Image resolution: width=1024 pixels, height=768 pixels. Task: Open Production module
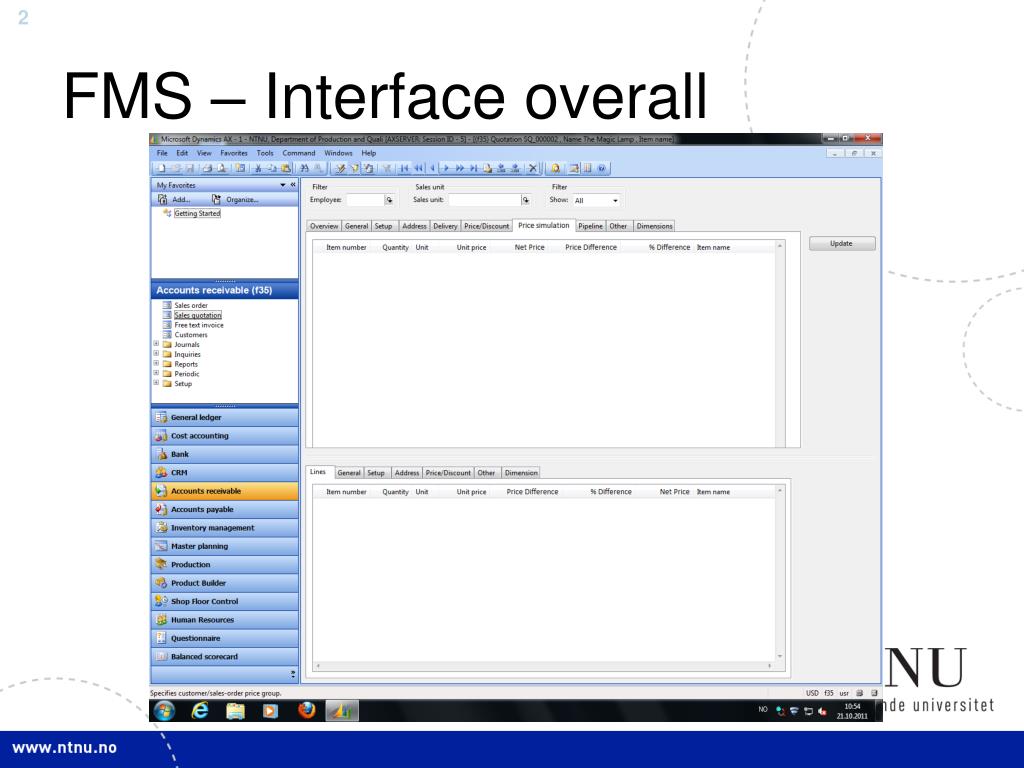point(225,564)
